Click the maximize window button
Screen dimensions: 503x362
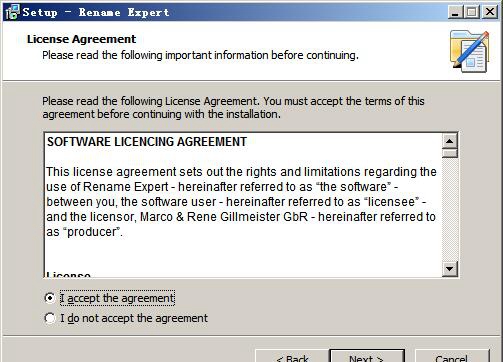coord(472,12)
